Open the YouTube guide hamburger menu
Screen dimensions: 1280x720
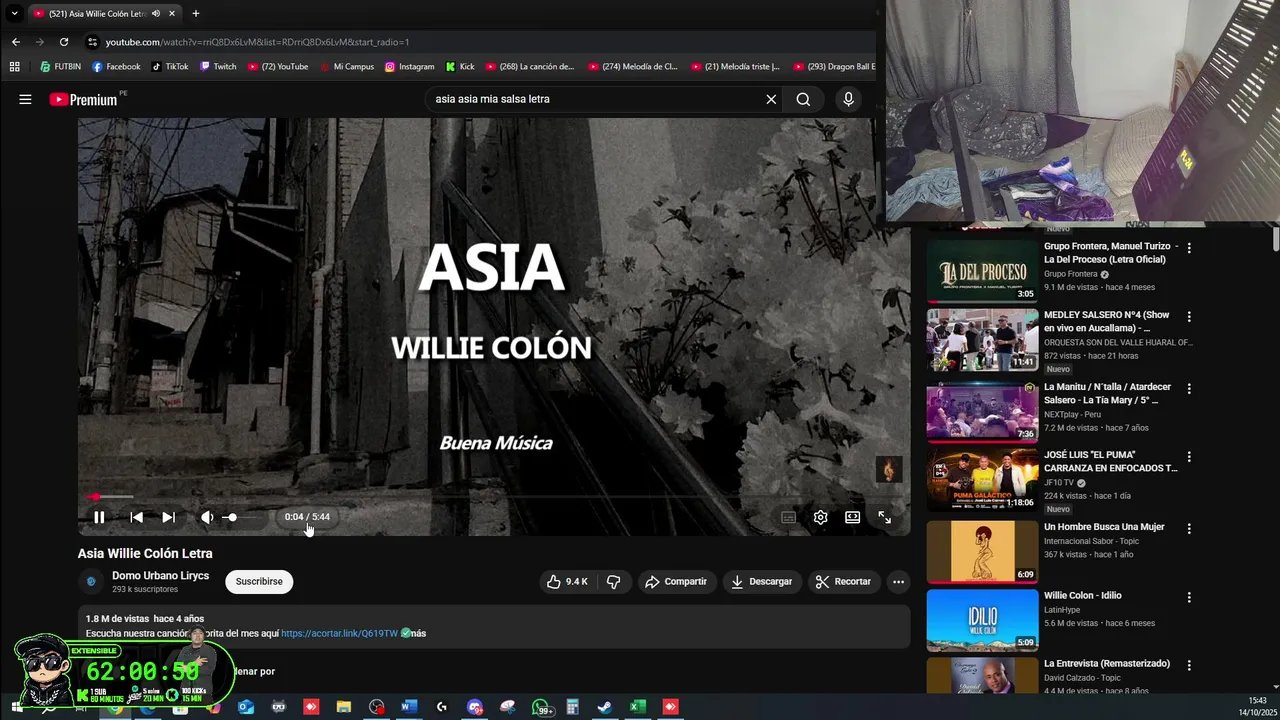25,99
